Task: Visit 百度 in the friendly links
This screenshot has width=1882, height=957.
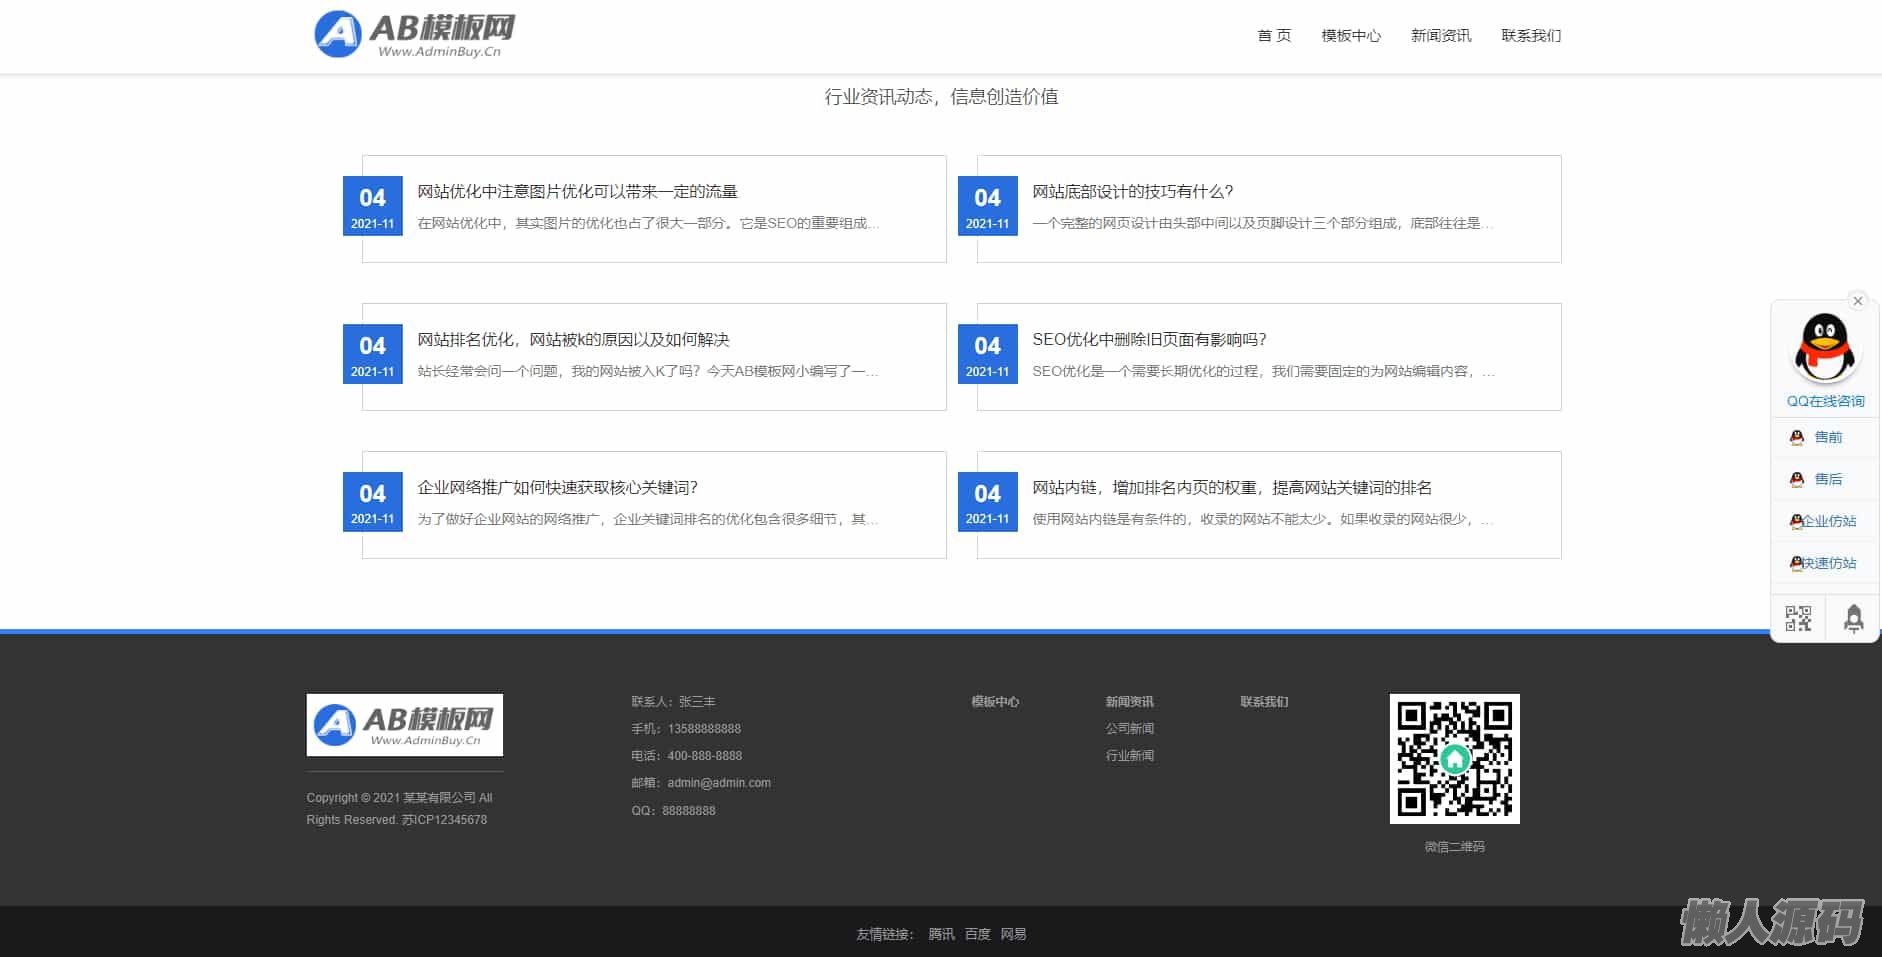Action: point(977,934)
